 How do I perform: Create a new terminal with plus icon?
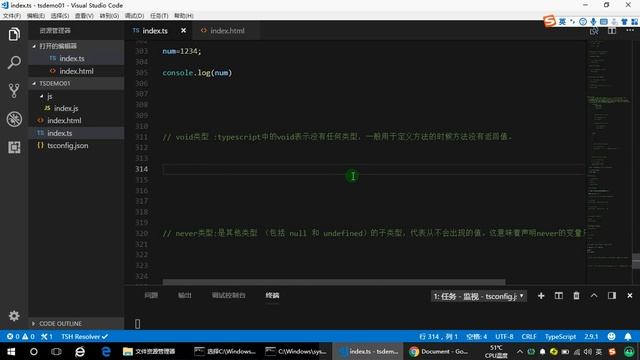[541, 296]
